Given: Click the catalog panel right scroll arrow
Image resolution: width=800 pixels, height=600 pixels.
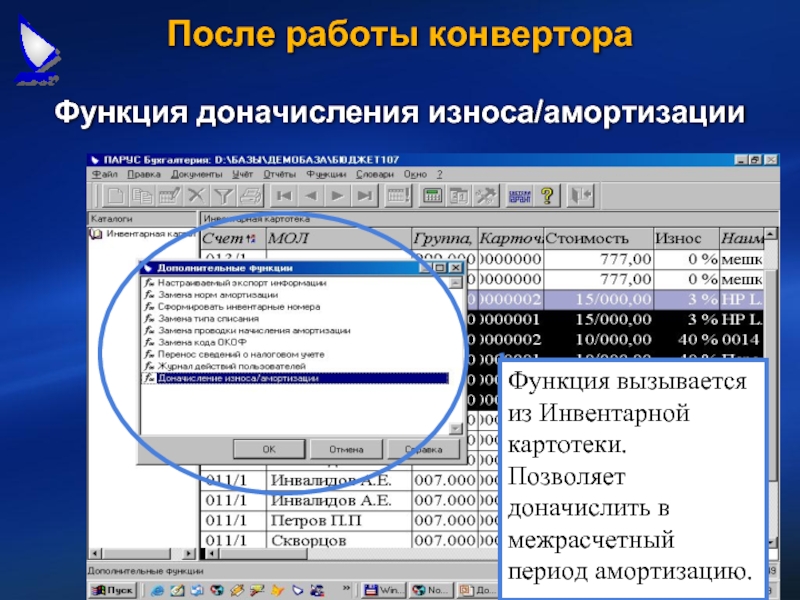Looking at the screenshot, I should [x=189, y=553].
